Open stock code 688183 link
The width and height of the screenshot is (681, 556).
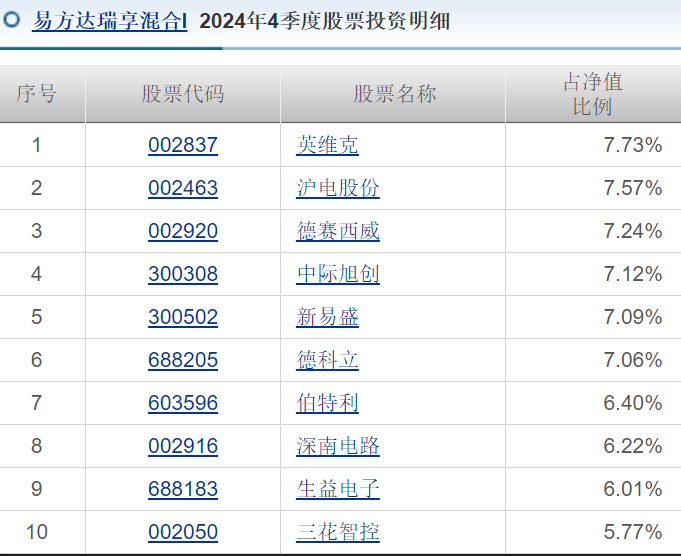coord(183,489)
